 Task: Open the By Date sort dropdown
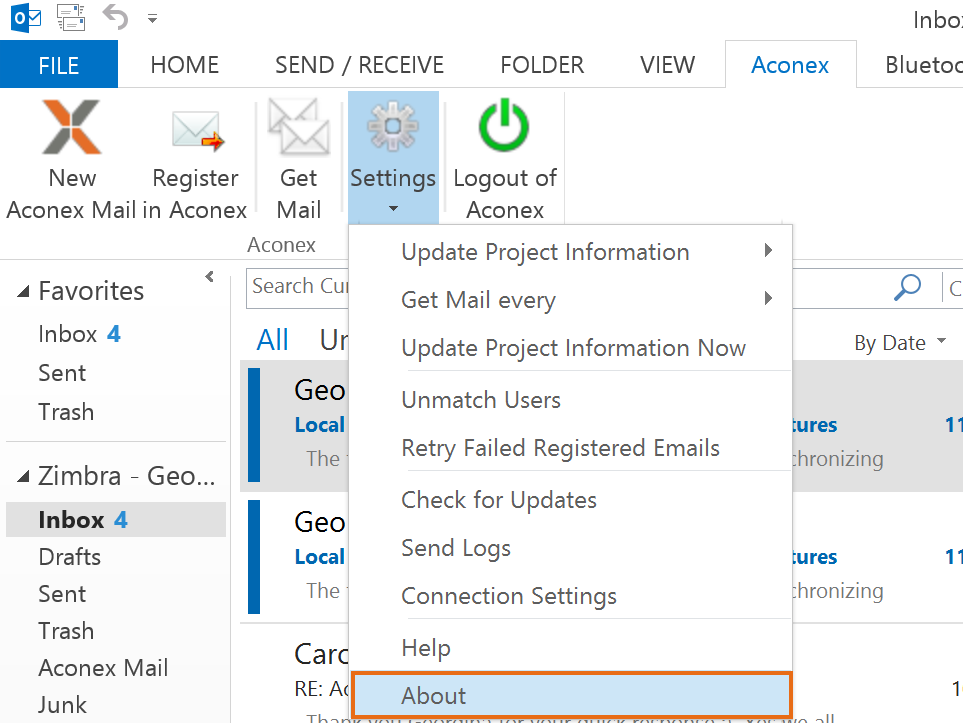click(x=900, y=342)
